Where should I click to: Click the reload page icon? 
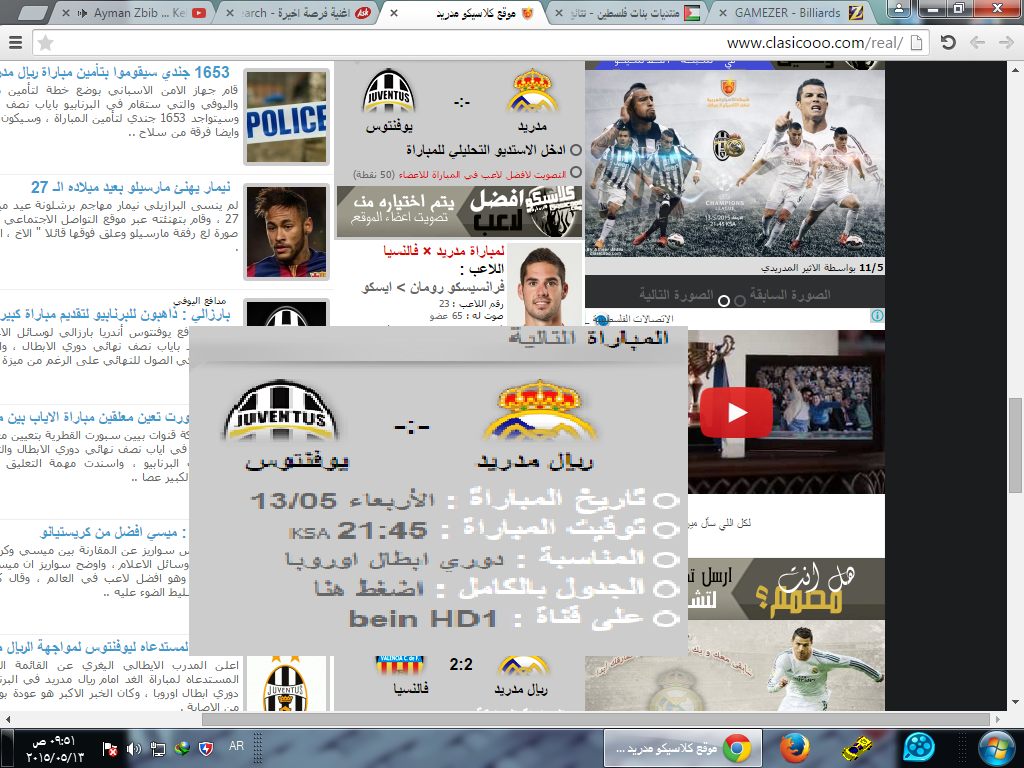coord(948,43)
